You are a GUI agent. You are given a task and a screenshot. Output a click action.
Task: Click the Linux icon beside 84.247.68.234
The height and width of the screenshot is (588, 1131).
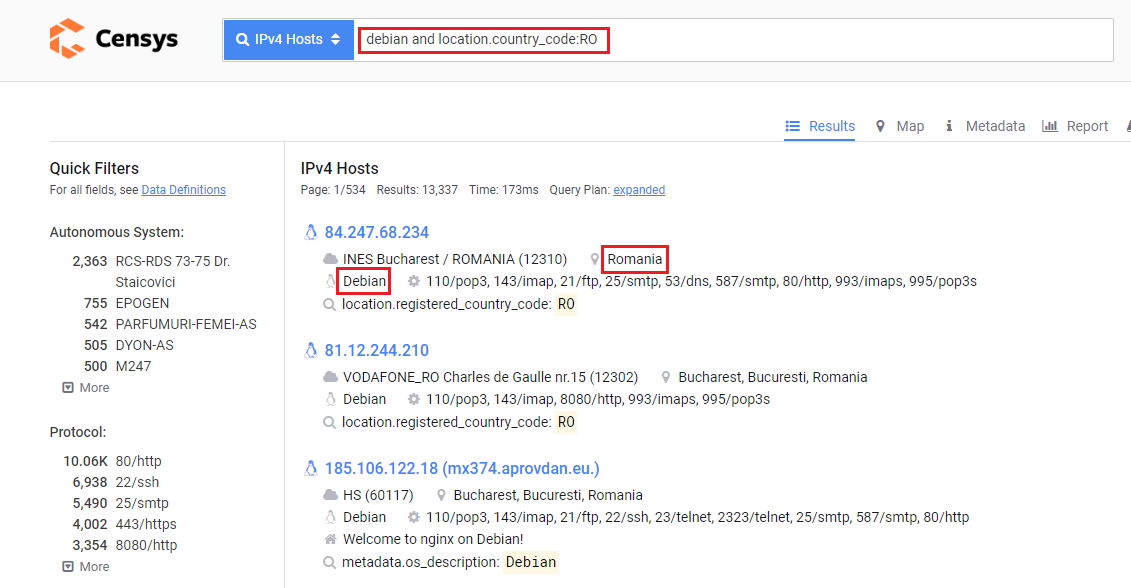click(x=311, y=232)
